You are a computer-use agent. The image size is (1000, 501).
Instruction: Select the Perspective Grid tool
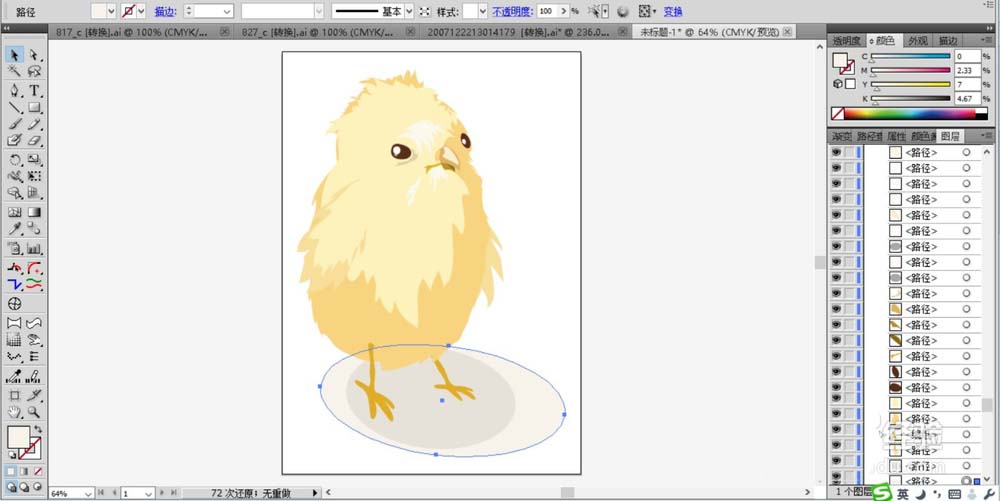(34, 192)
